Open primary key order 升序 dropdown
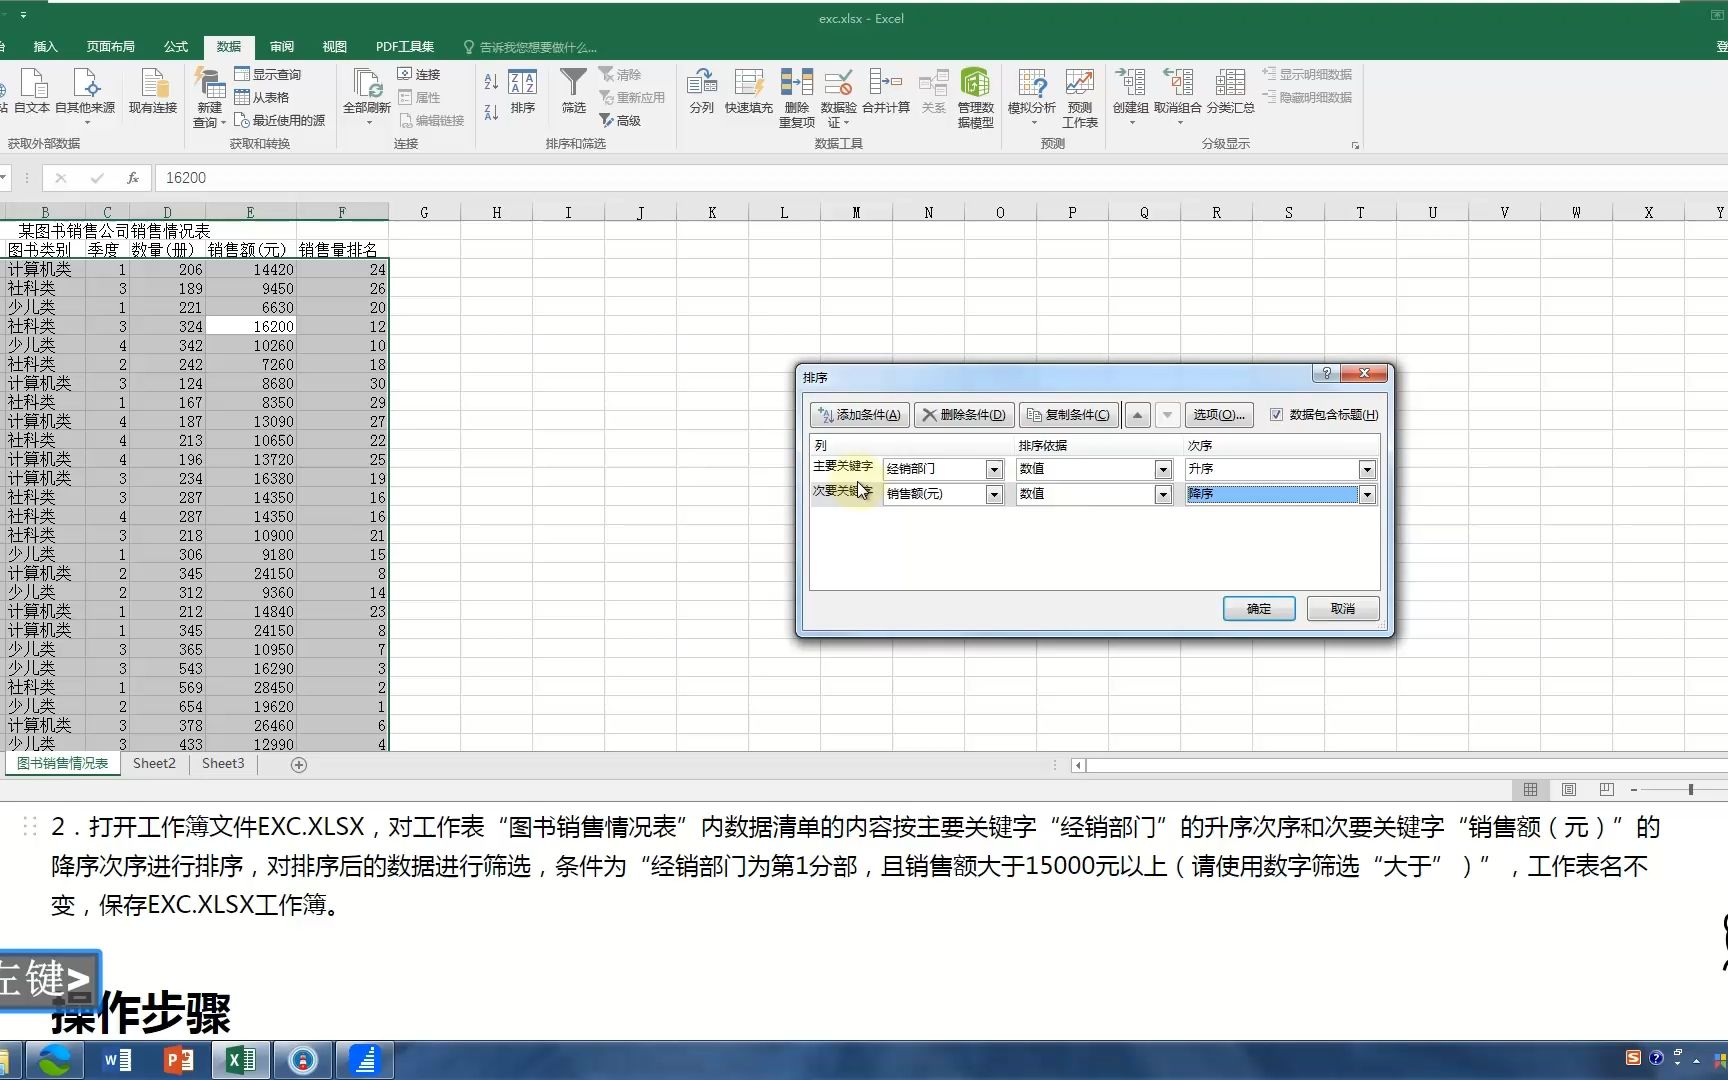This screenshot has height=1080, width=1728. tap(1367, 470)
